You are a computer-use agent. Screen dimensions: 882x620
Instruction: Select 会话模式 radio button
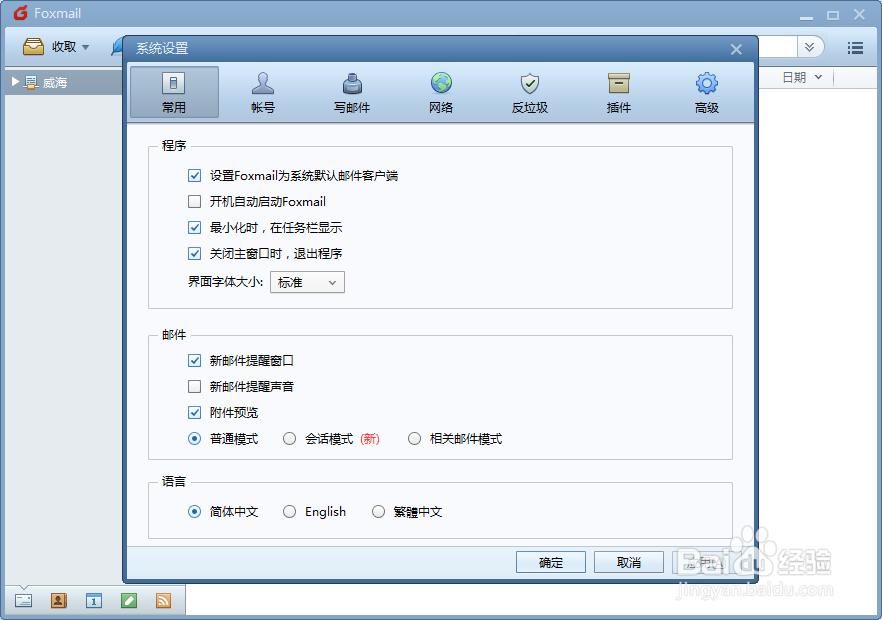(289, 438)
